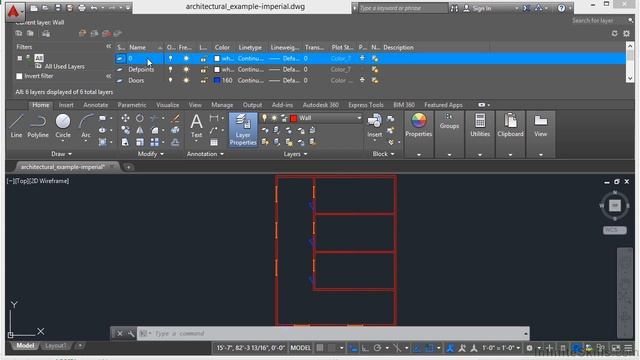This screenshot has width=640, height=360.
Task: Collapse the Filters tree pane
Action: coord(109,47)
